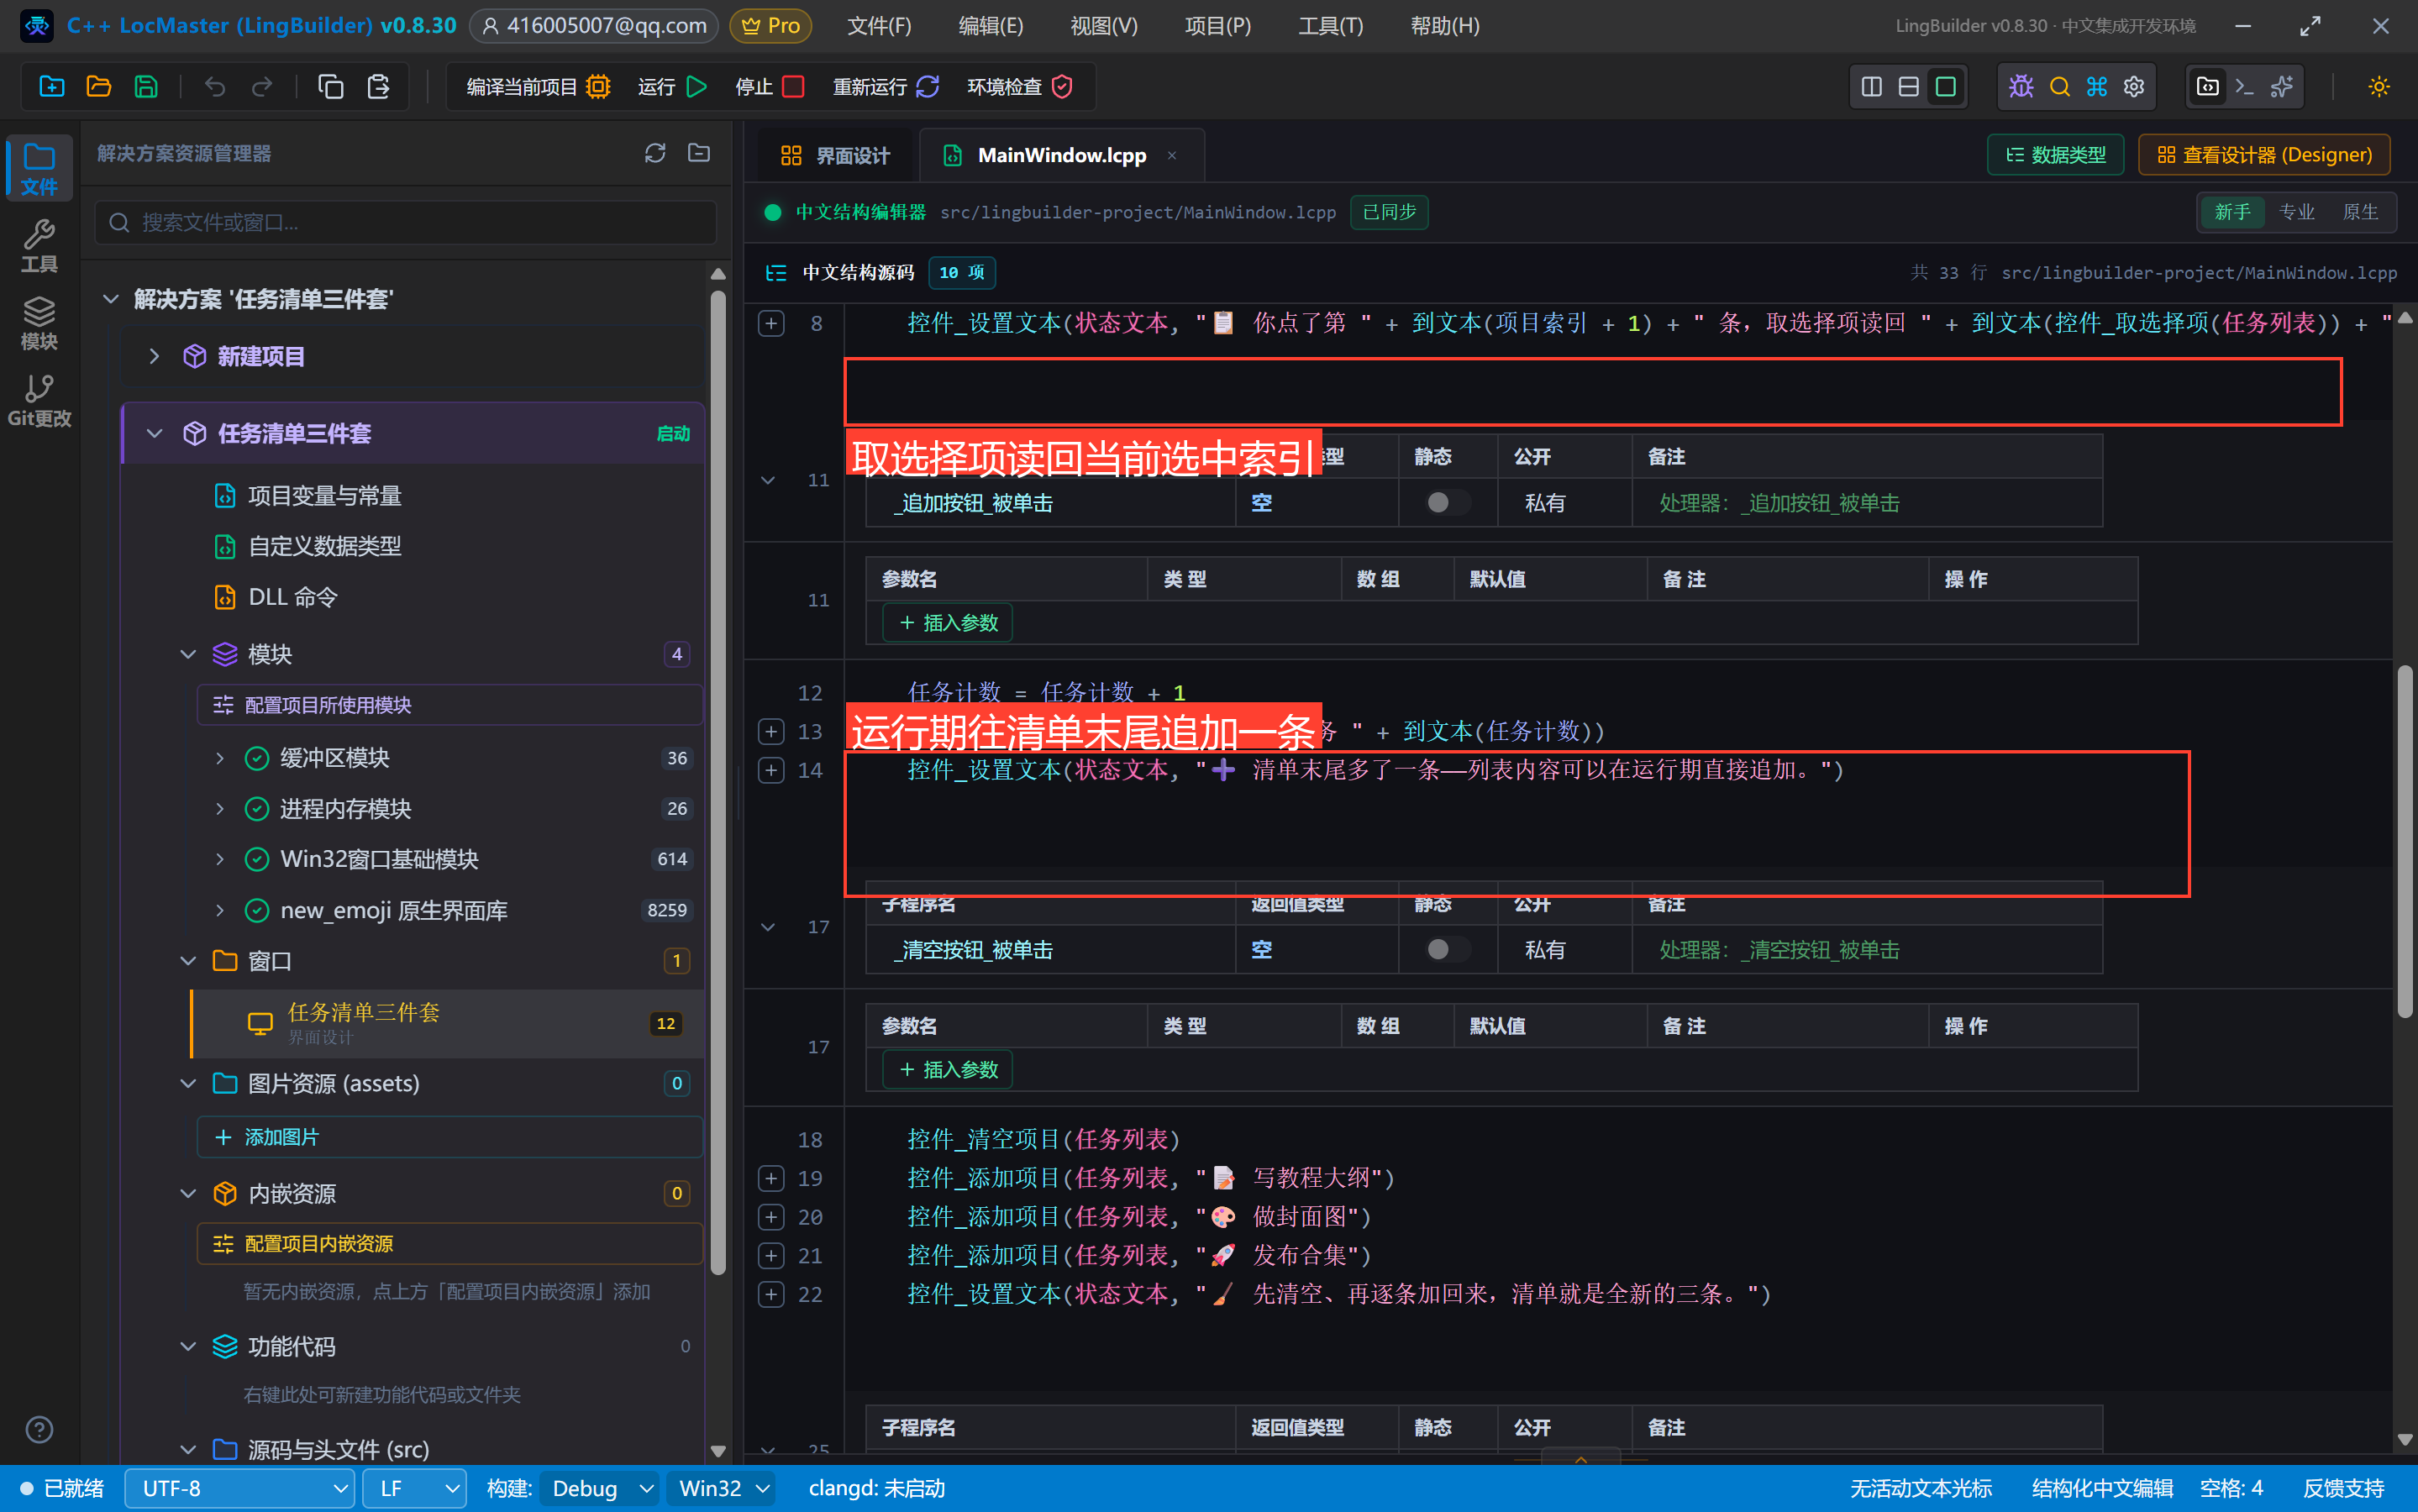The width and height of the screenshot is (2418, 1512).
Task: Open the 工具(T) menu
Action: [1331, 26]
